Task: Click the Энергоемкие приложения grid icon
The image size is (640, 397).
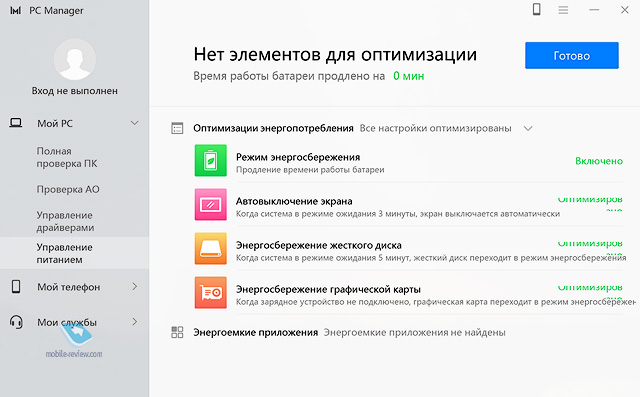Action: (x=177, y=332)
